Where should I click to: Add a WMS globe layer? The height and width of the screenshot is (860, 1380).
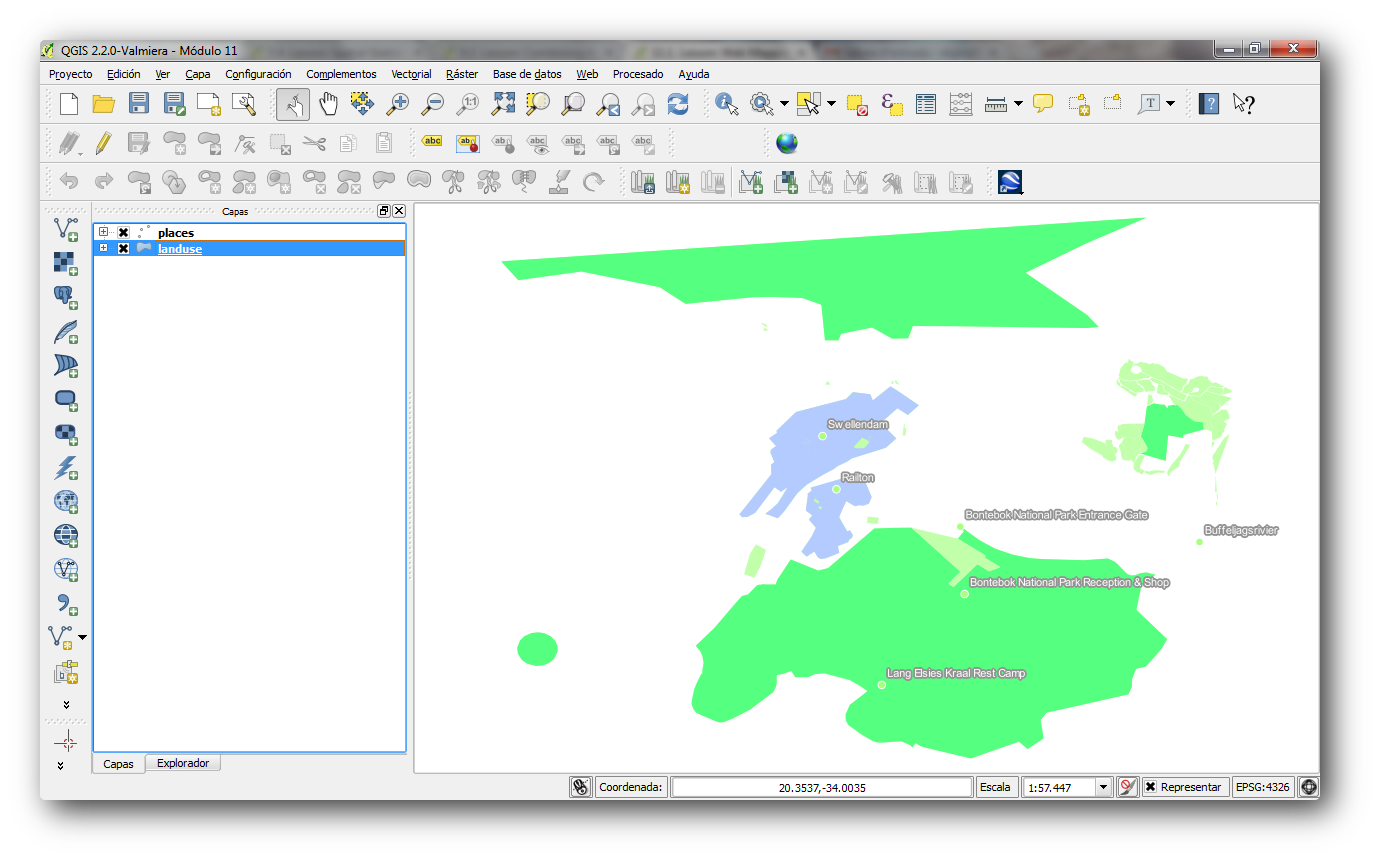pos(65,502)
